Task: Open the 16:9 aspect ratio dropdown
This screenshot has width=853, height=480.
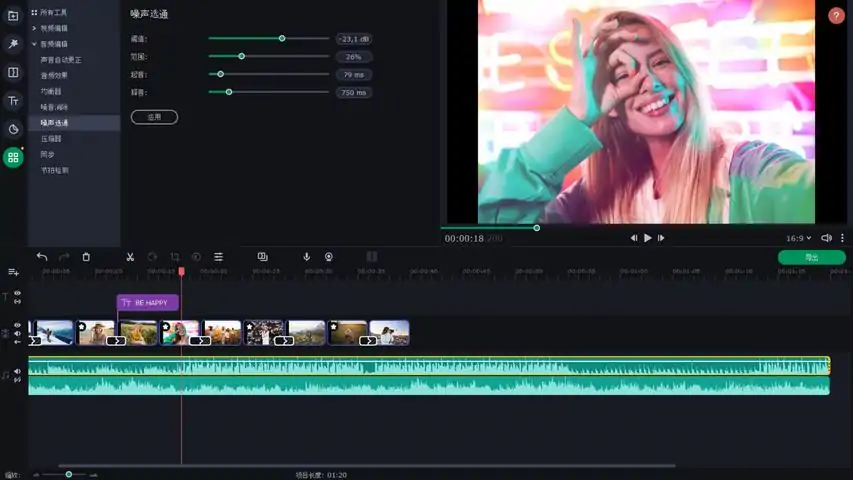Action: tap(799, 238)
